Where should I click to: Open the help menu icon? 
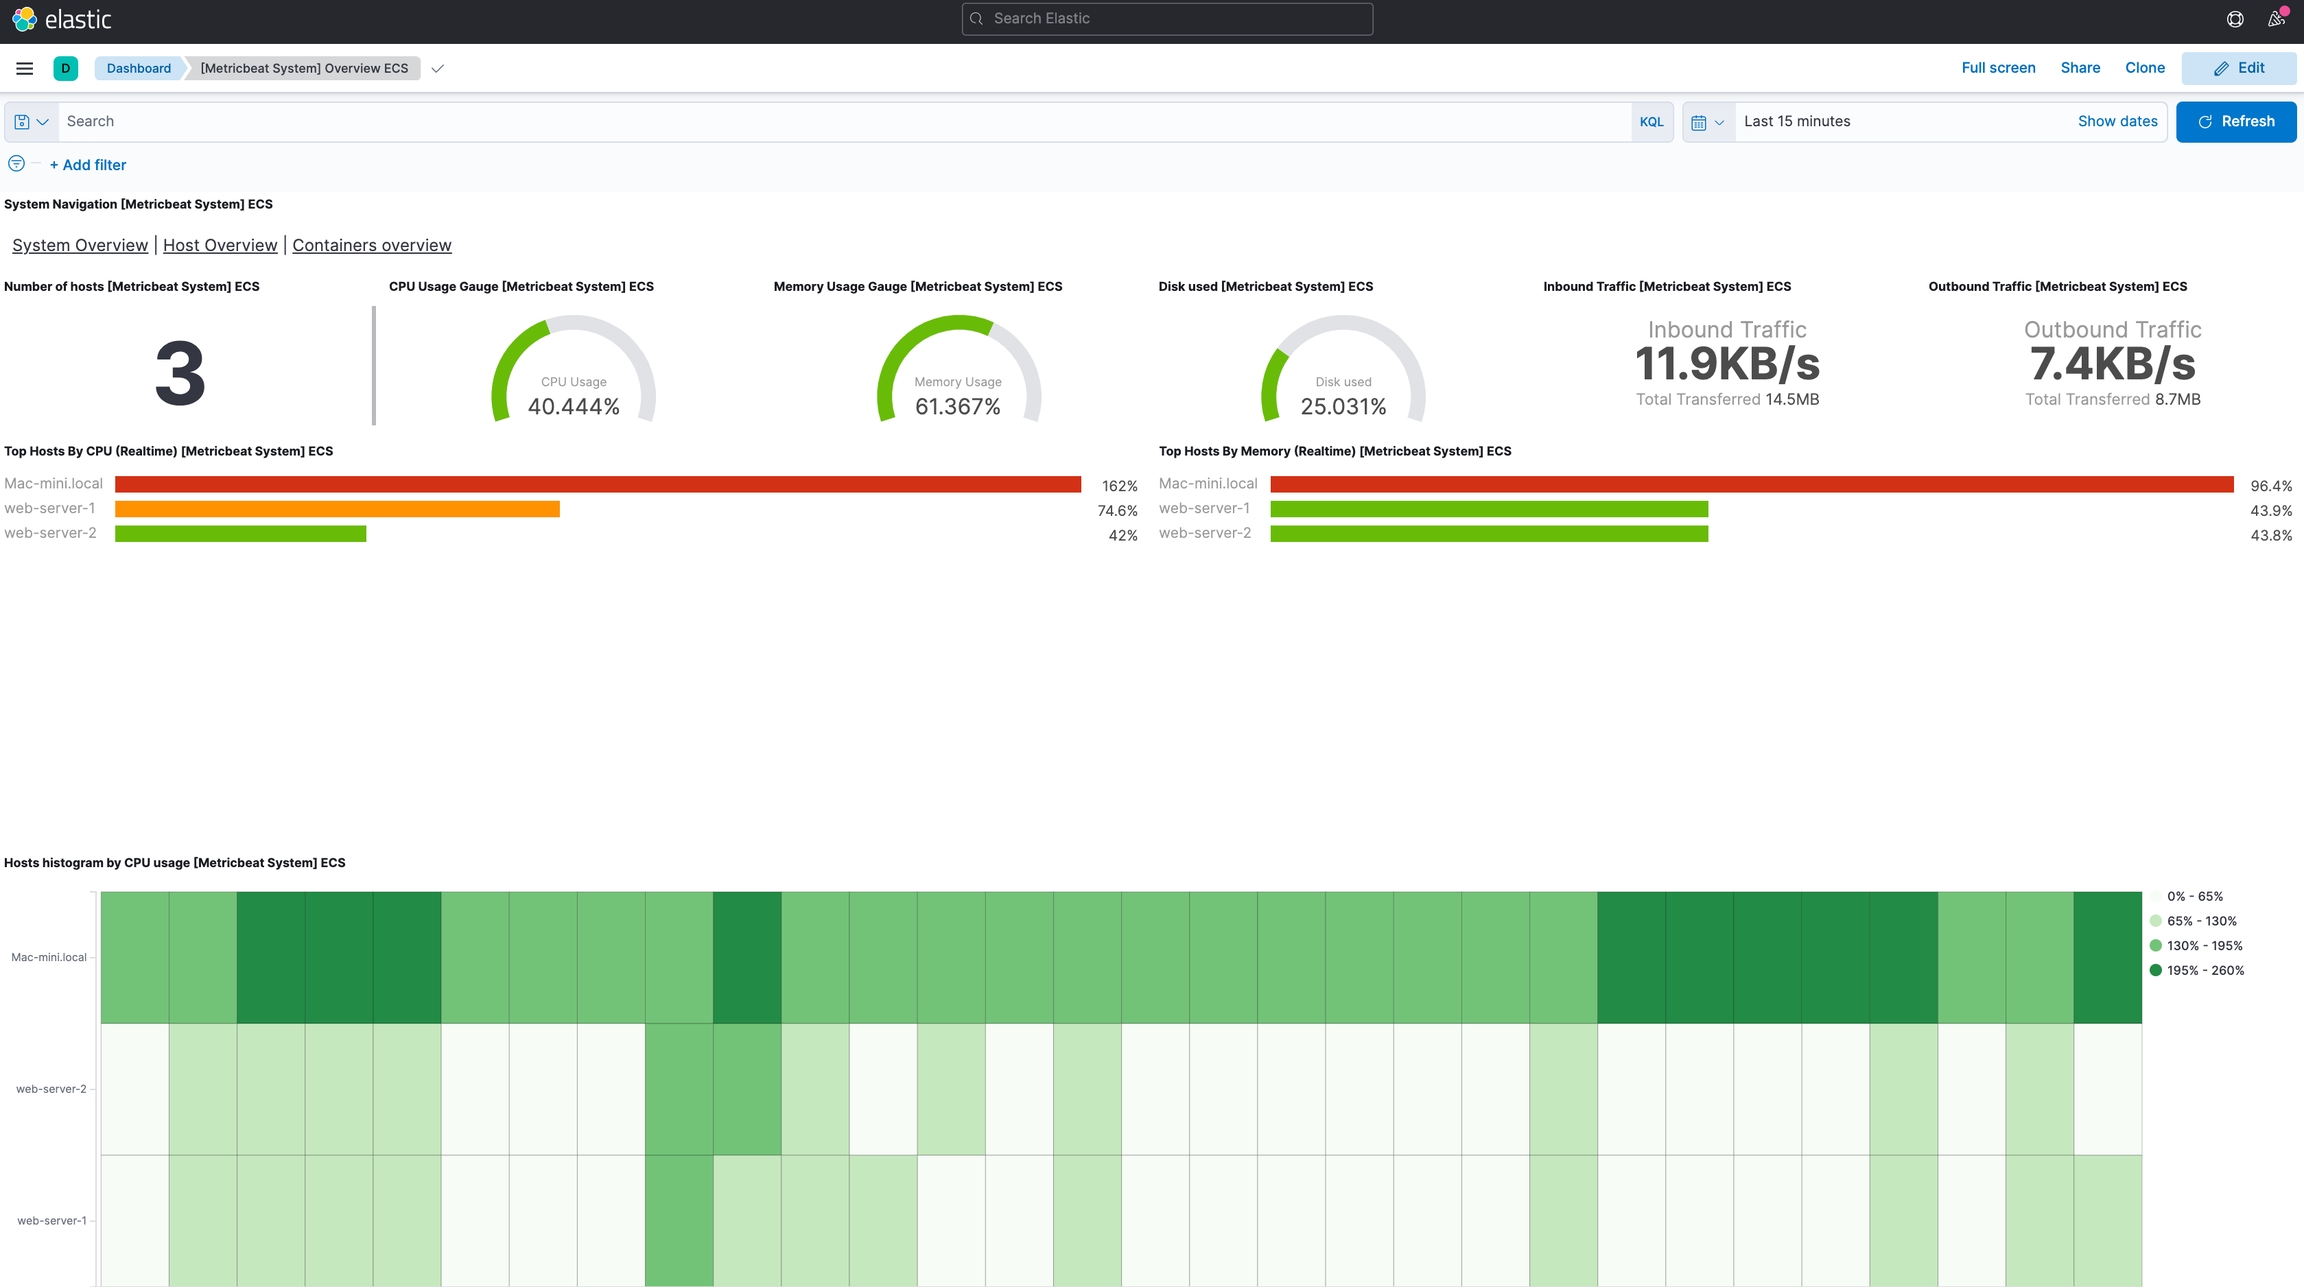coord(2235,19)
